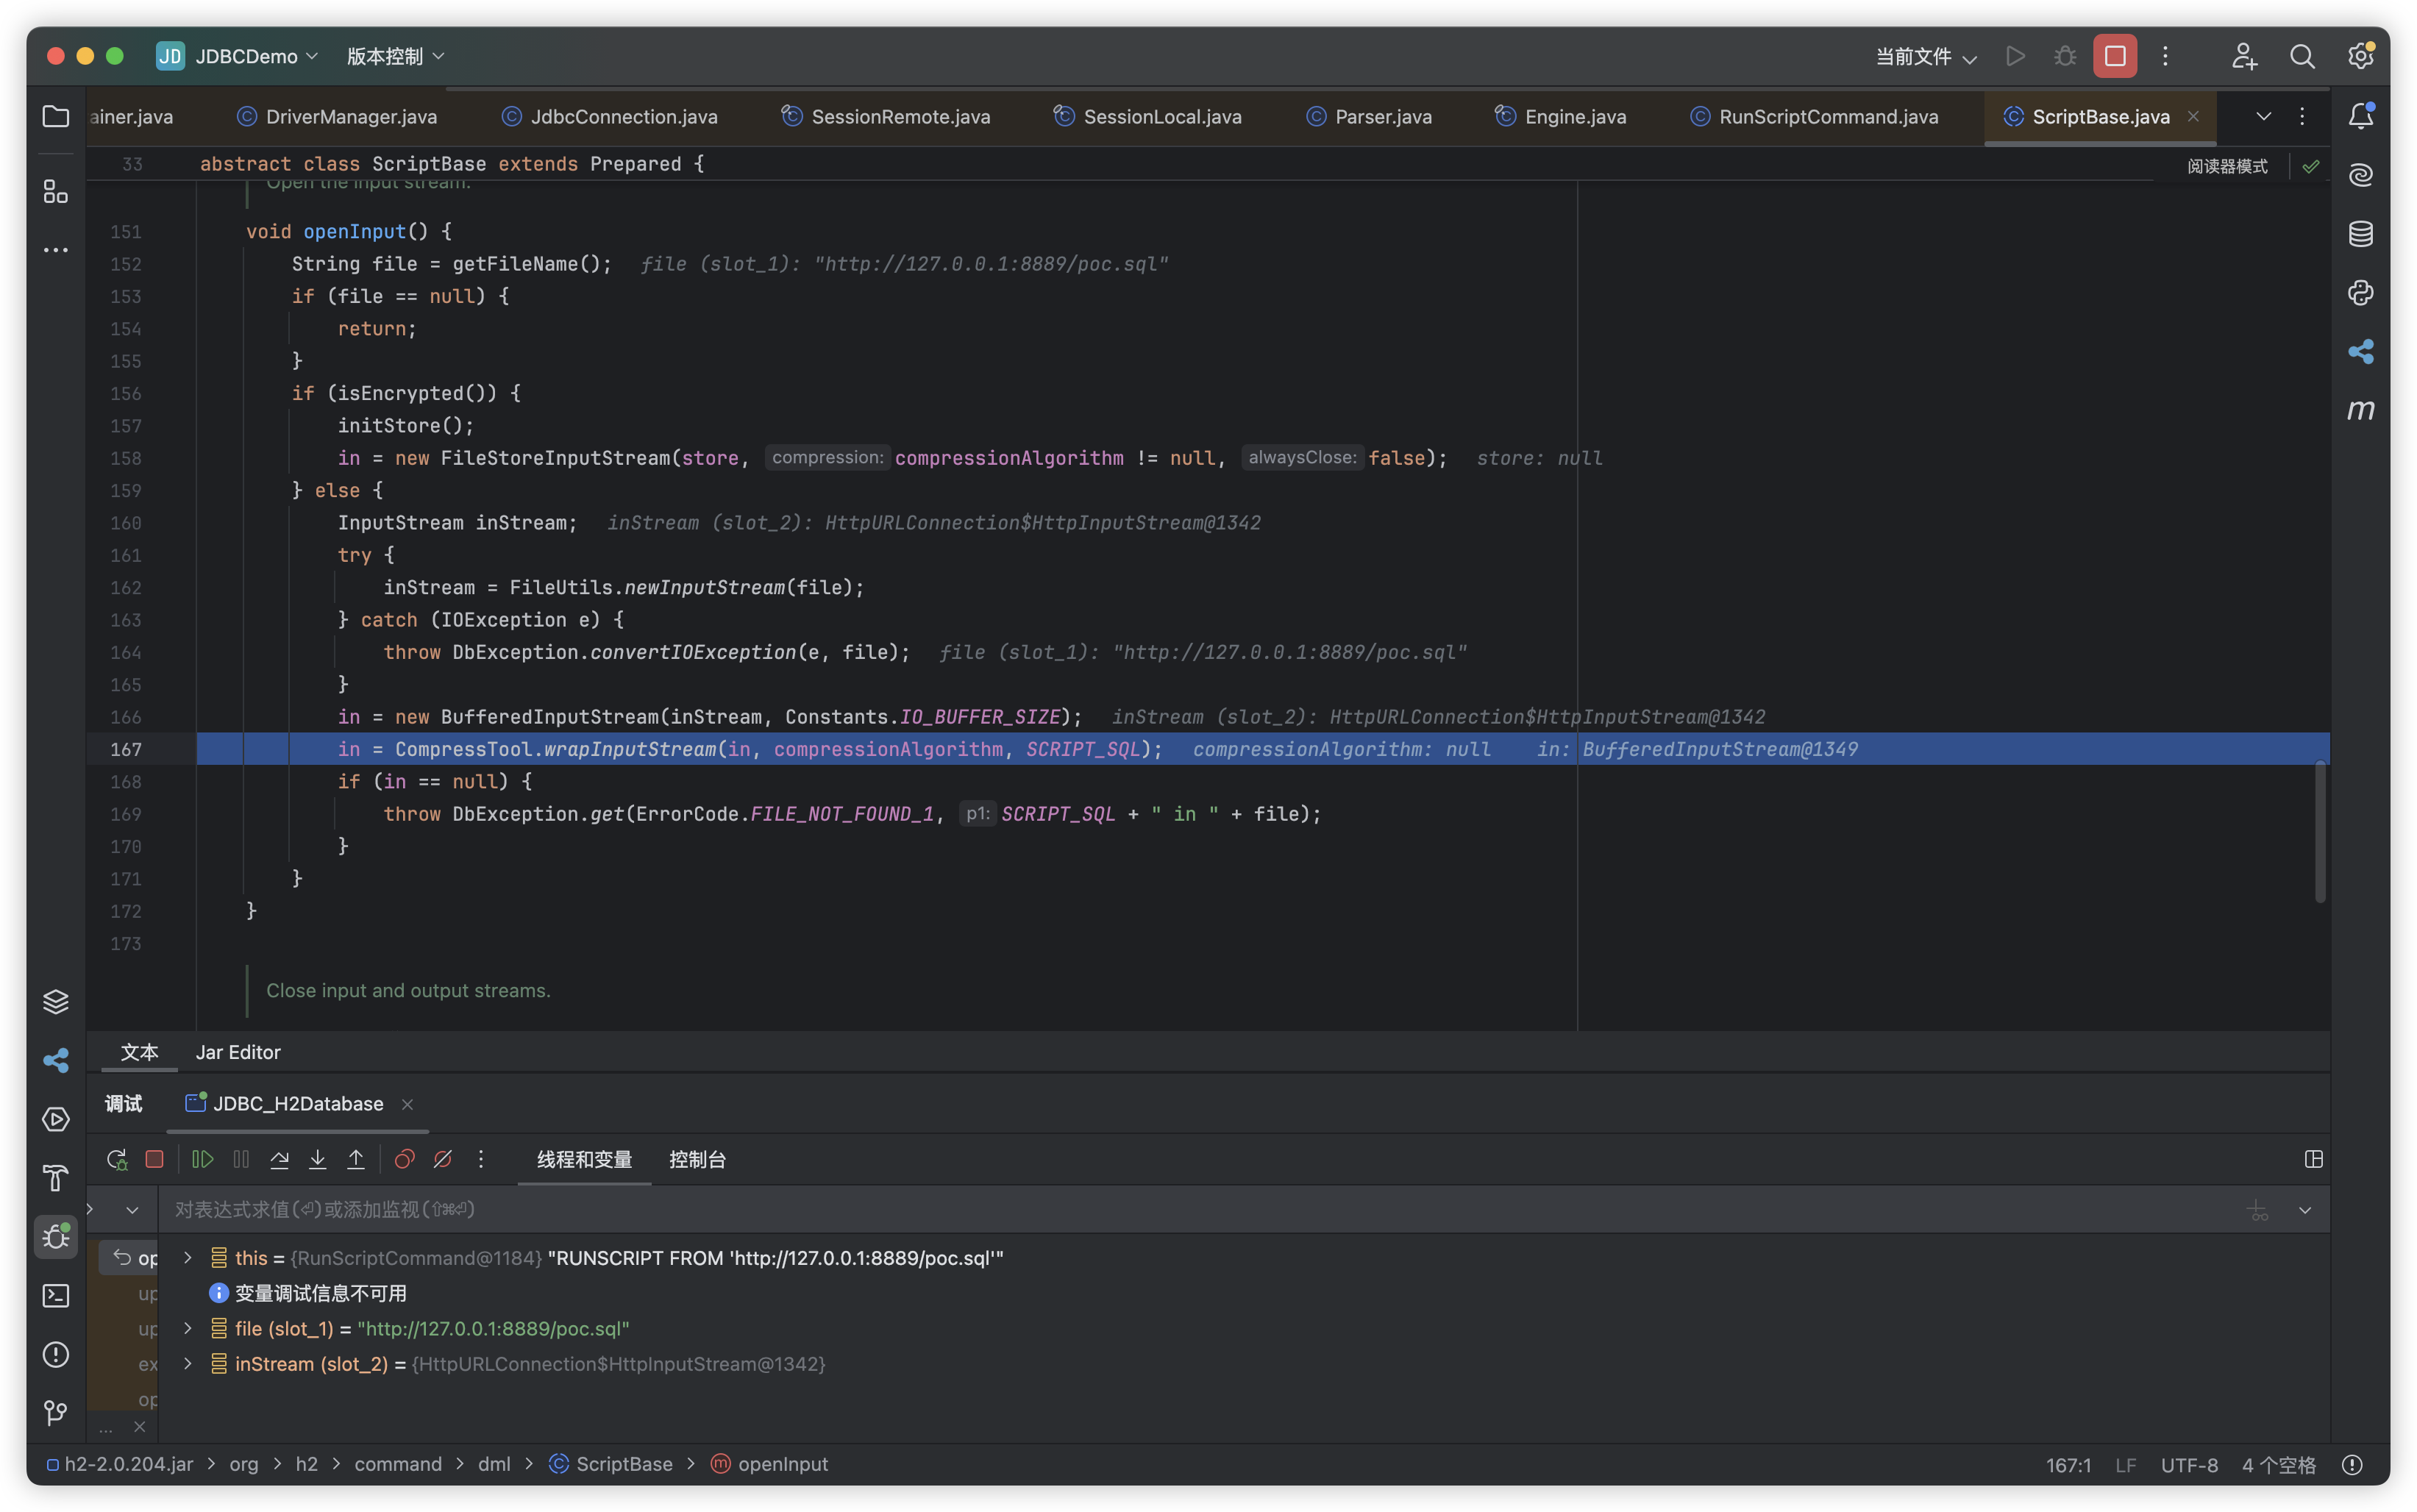View all breakpoints
2417x1512 pixels.
[404, 1159]
